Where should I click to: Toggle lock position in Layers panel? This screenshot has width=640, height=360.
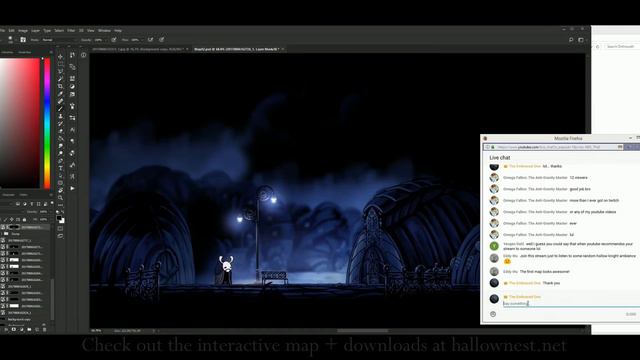[11, 220]
